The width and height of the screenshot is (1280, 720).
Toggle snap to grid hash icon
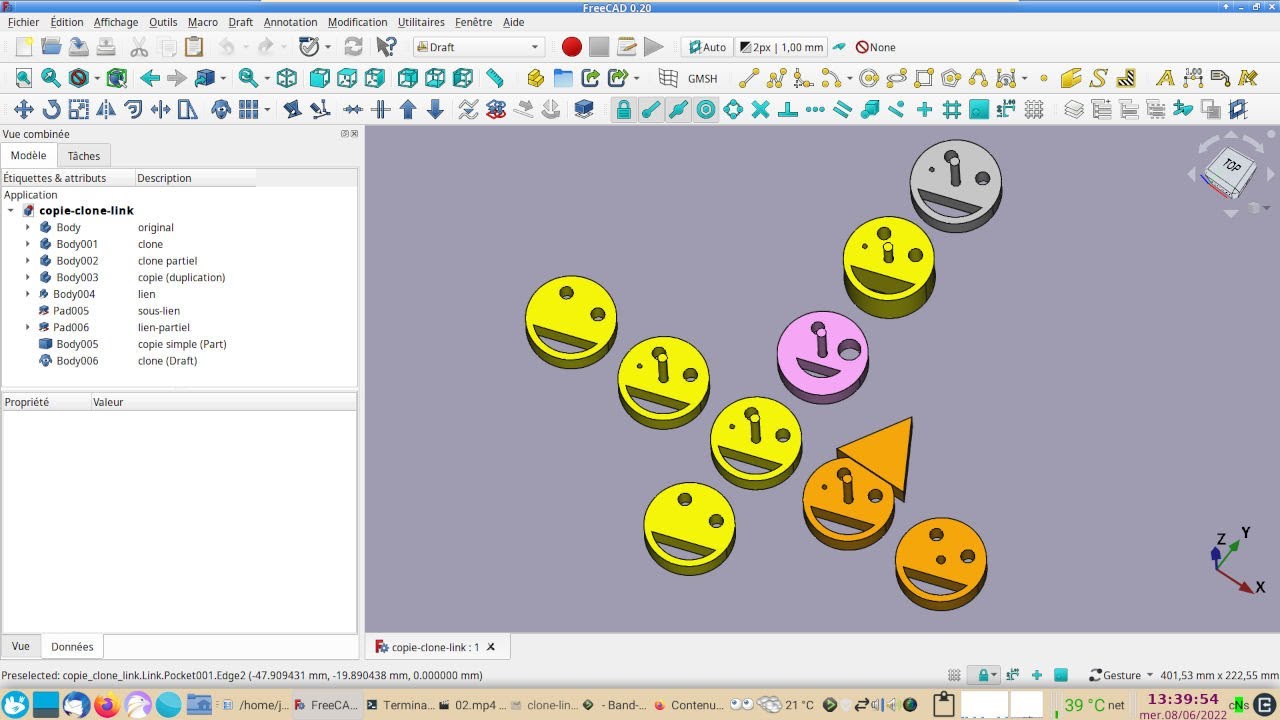point(951,109)
